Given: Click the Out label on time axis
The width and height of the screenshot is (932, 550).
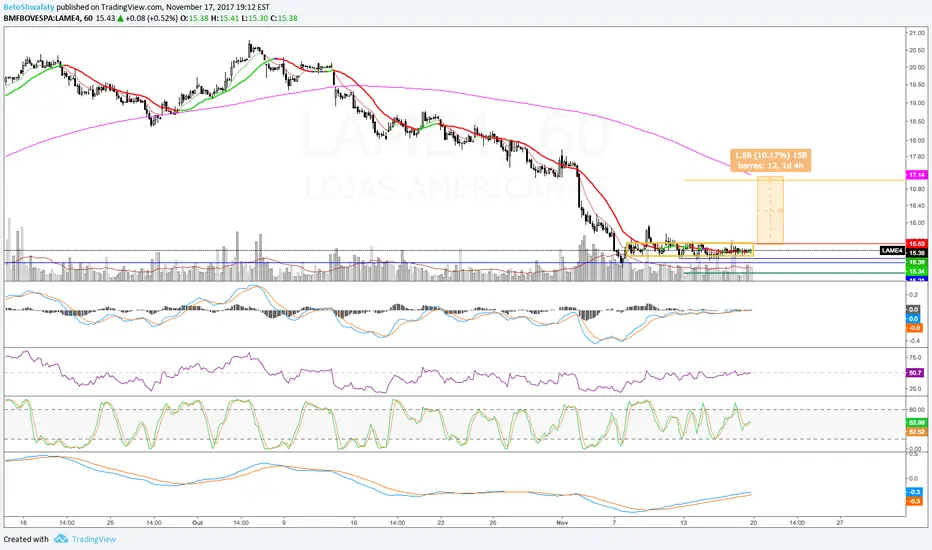Looking at the screenshot, I should click(x=197, y=523).
